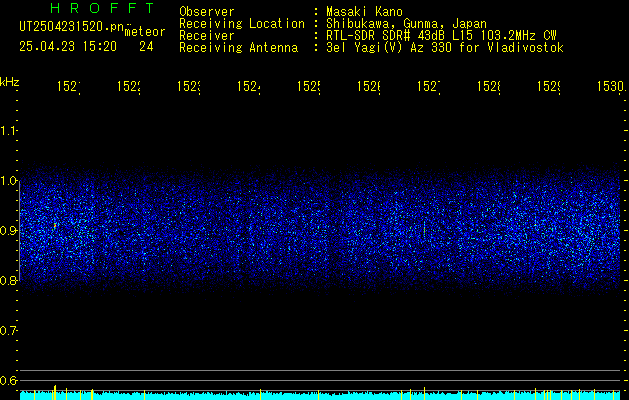Click the meteor label
629x400 pixels.
click(x=145, y=32)
